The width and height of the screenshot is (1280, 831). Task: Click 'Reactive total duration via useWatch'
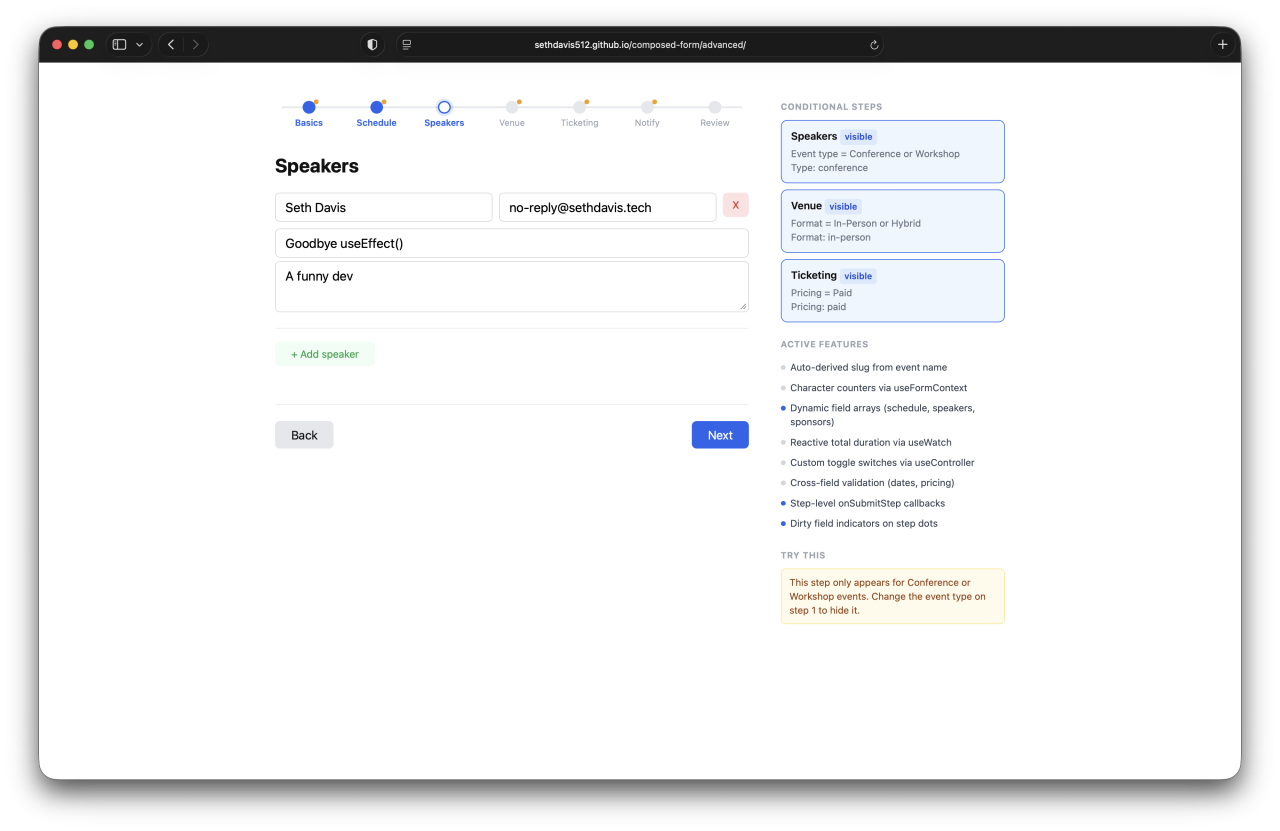pyautogui.click(x=871, y=442)
